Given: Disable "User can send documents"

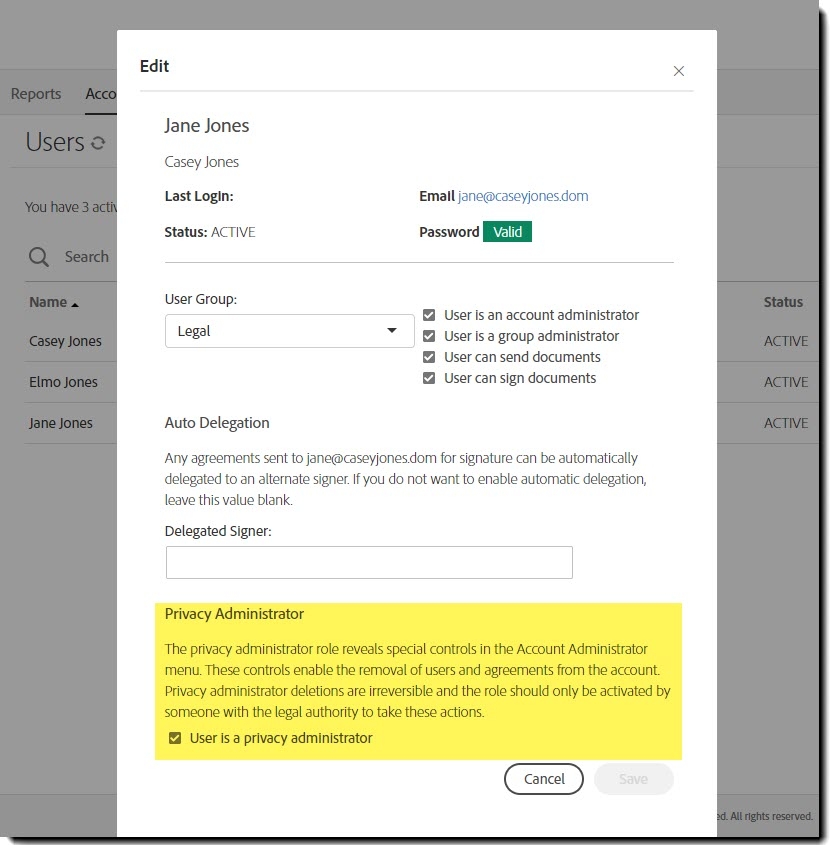Looking at the screenshot, I should coord(429,357).
